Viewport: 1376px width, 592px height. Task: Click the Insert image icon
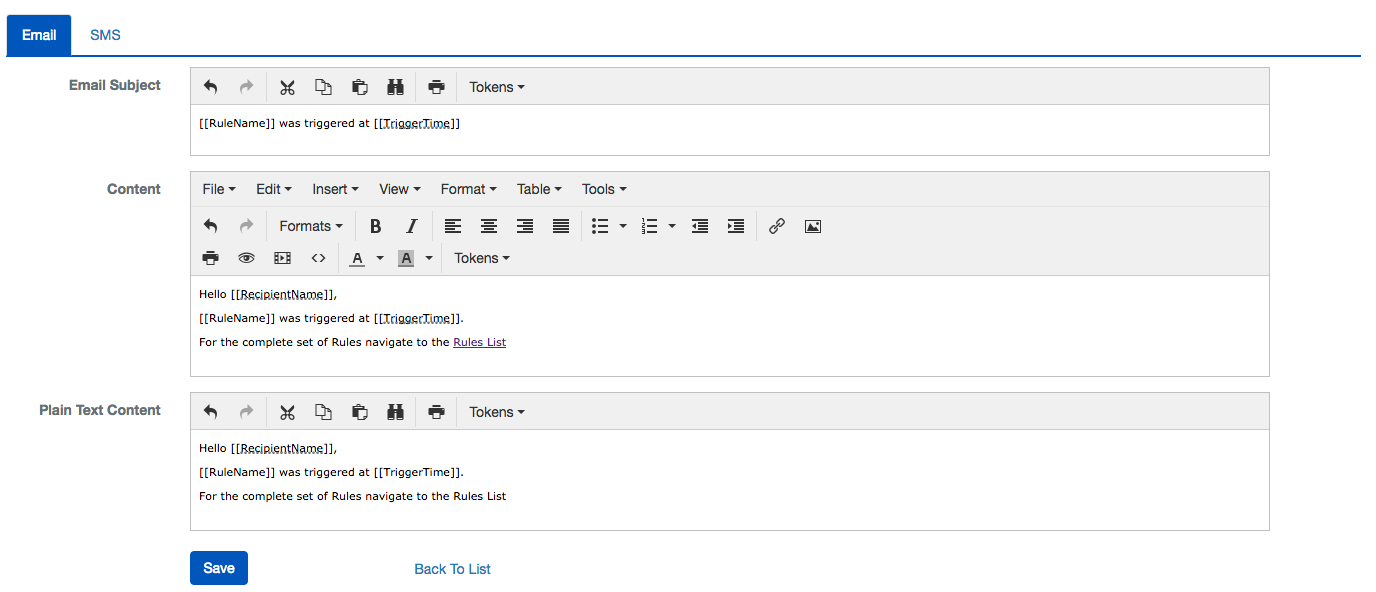point(813,226)
